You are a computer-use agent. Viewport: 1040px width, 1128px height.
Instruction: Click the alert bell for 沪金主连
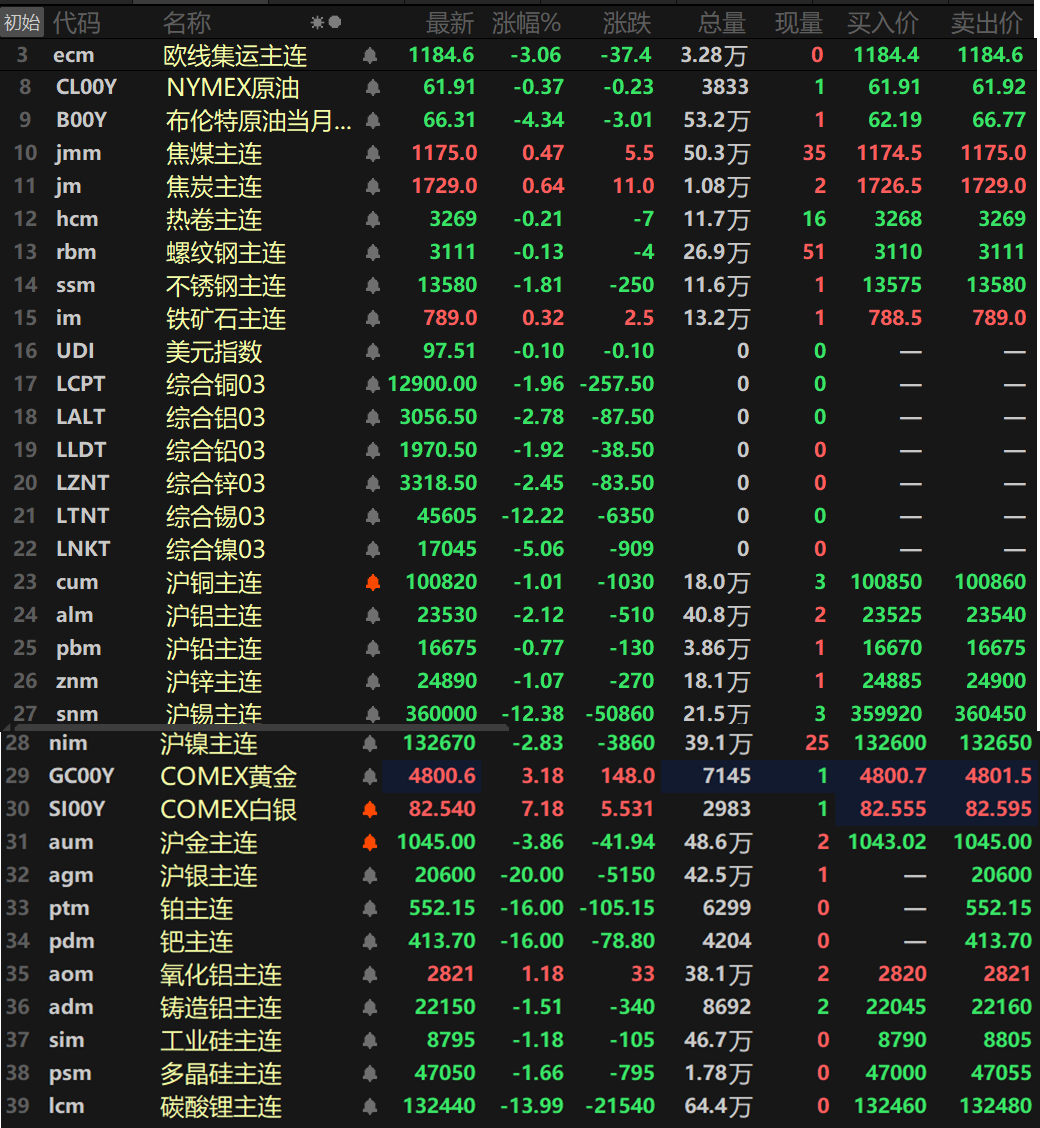(370, 842)
